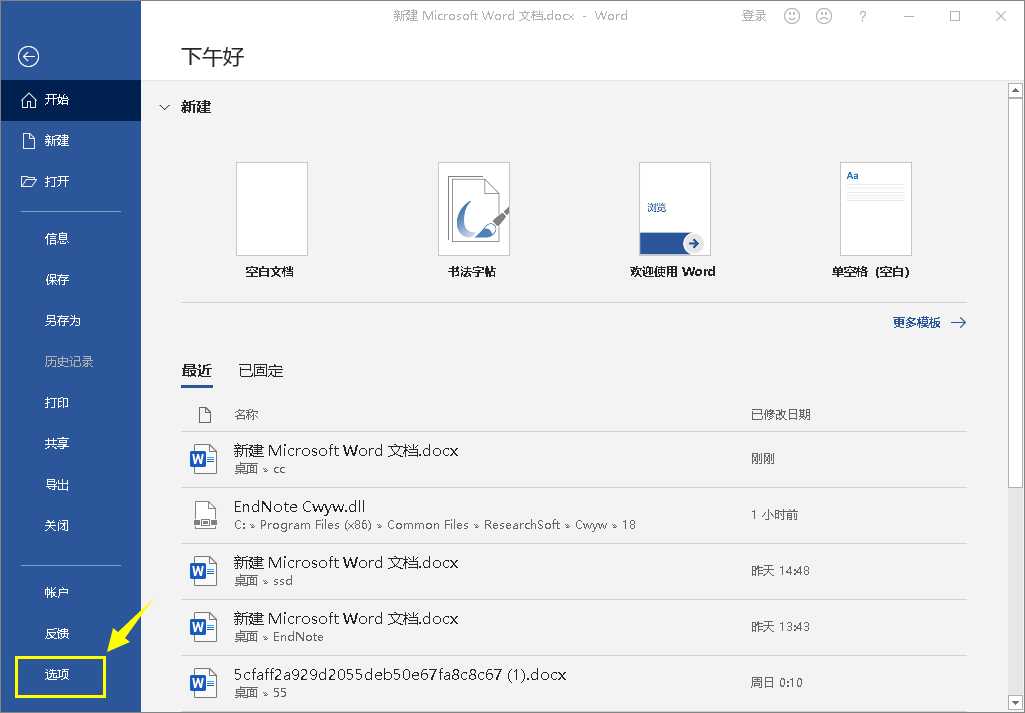Sort the list by 已修改日期 header
The width and height of the screenshot is (1025, 713).
(x=781, y=414)
